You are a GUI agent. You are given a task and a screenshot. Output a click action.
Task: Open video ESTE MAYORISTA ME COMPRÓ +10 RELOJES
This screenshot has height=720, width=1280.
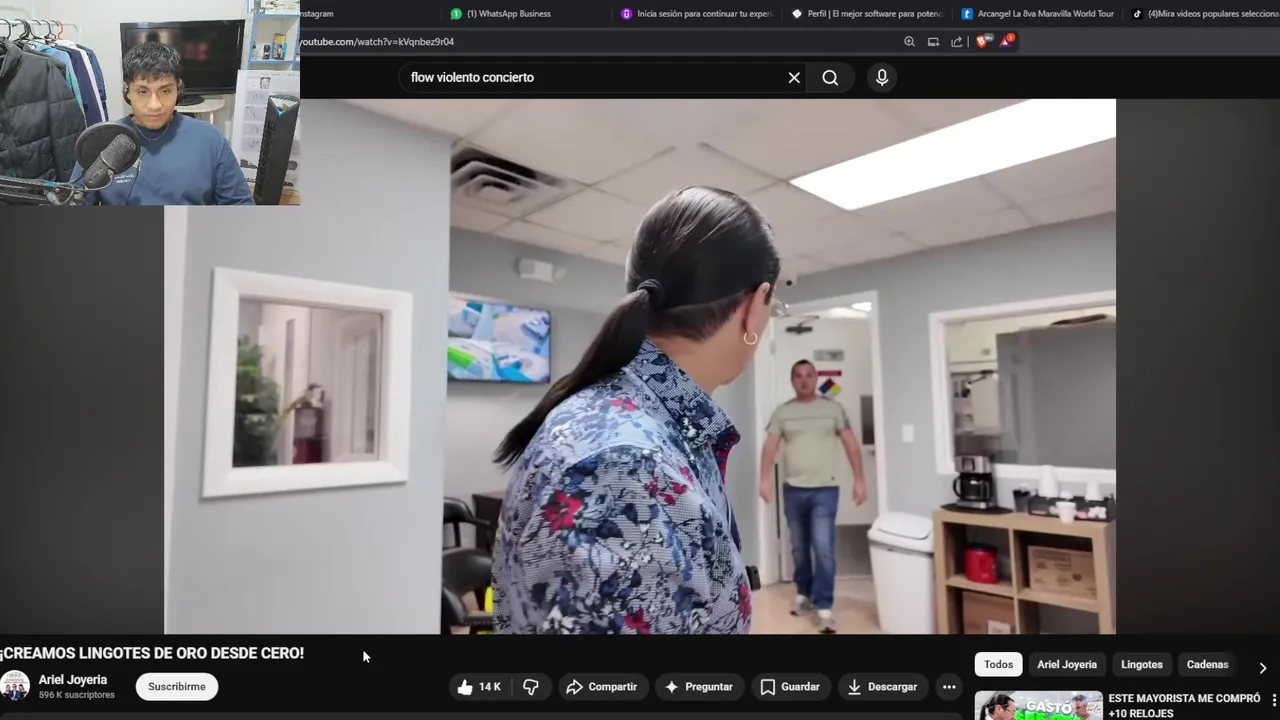[x=1184, y=706]
